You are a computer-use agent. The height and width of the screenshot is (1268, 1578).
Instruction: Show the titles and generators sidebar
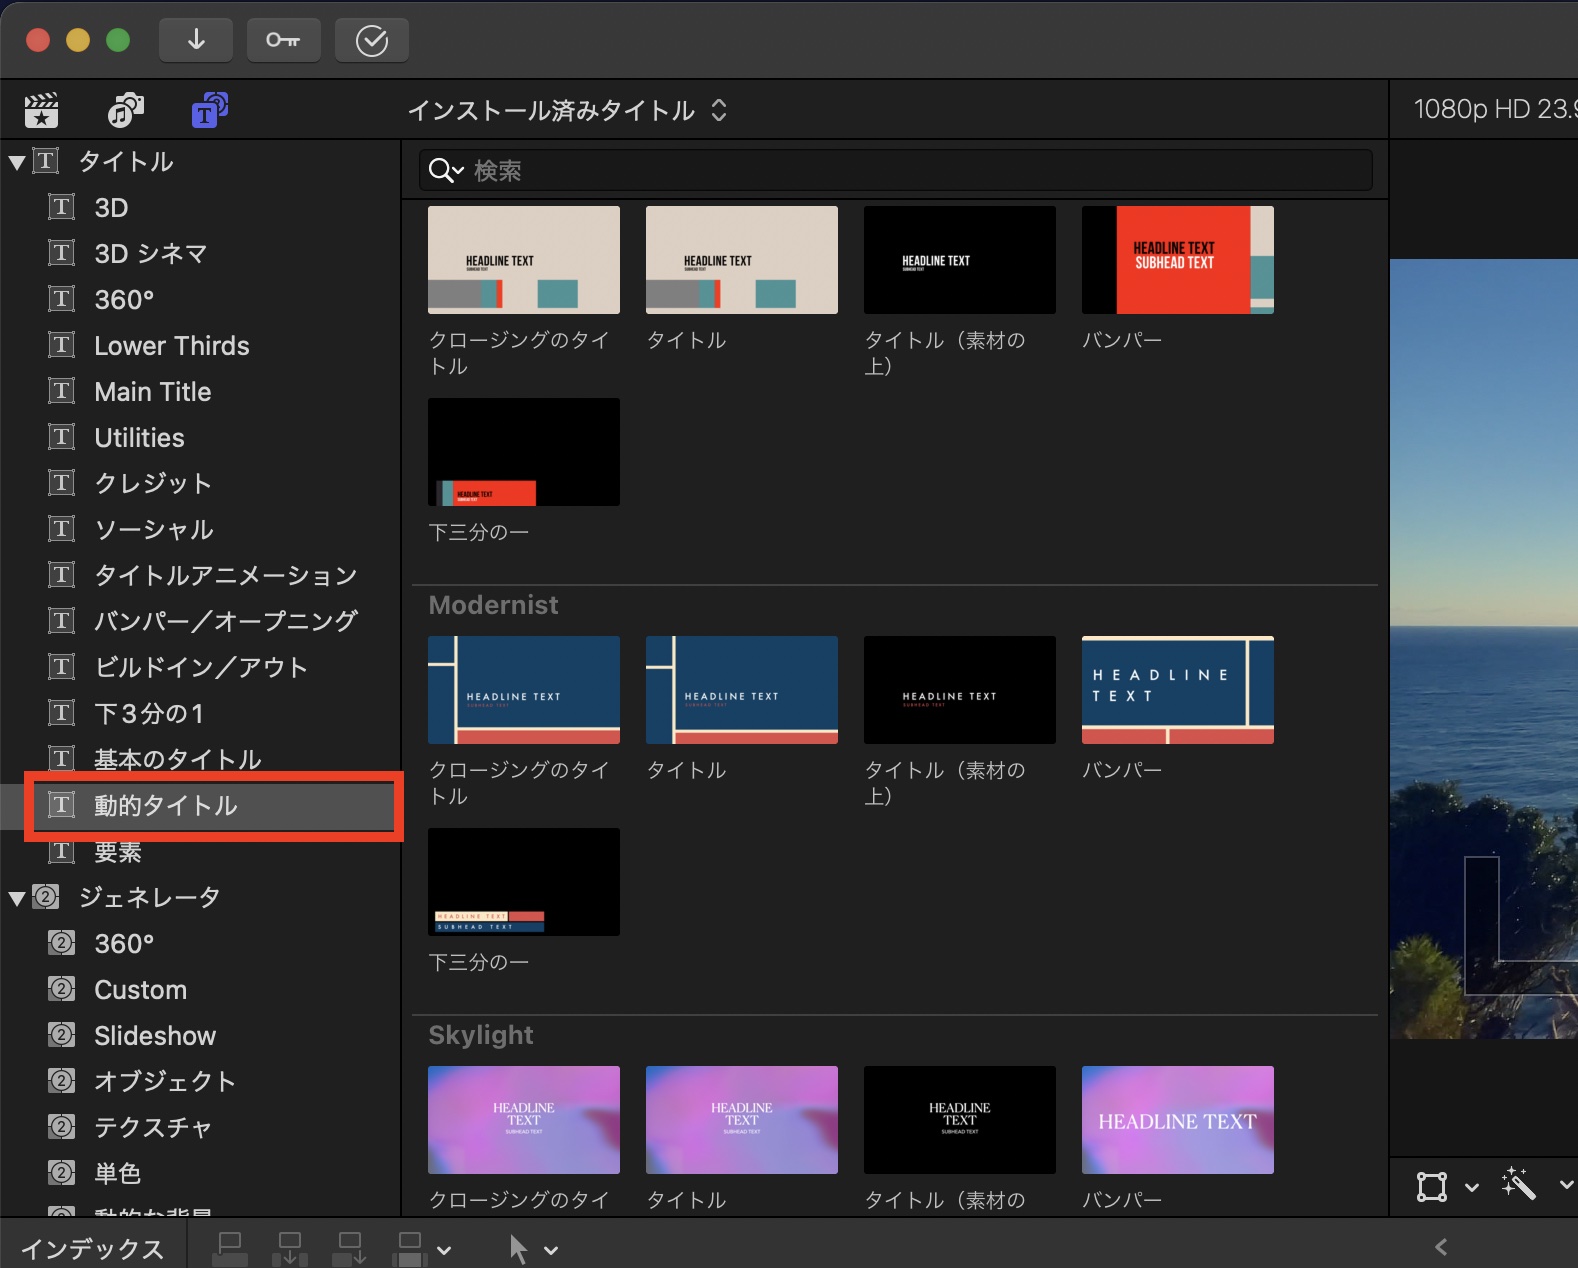click(x=210, y=110)
